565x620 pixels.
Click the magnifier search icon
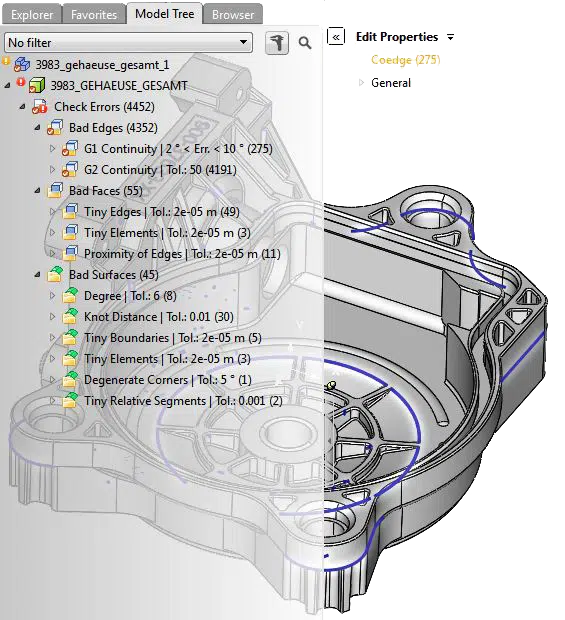pyautogui.click(x=304, y=43)
